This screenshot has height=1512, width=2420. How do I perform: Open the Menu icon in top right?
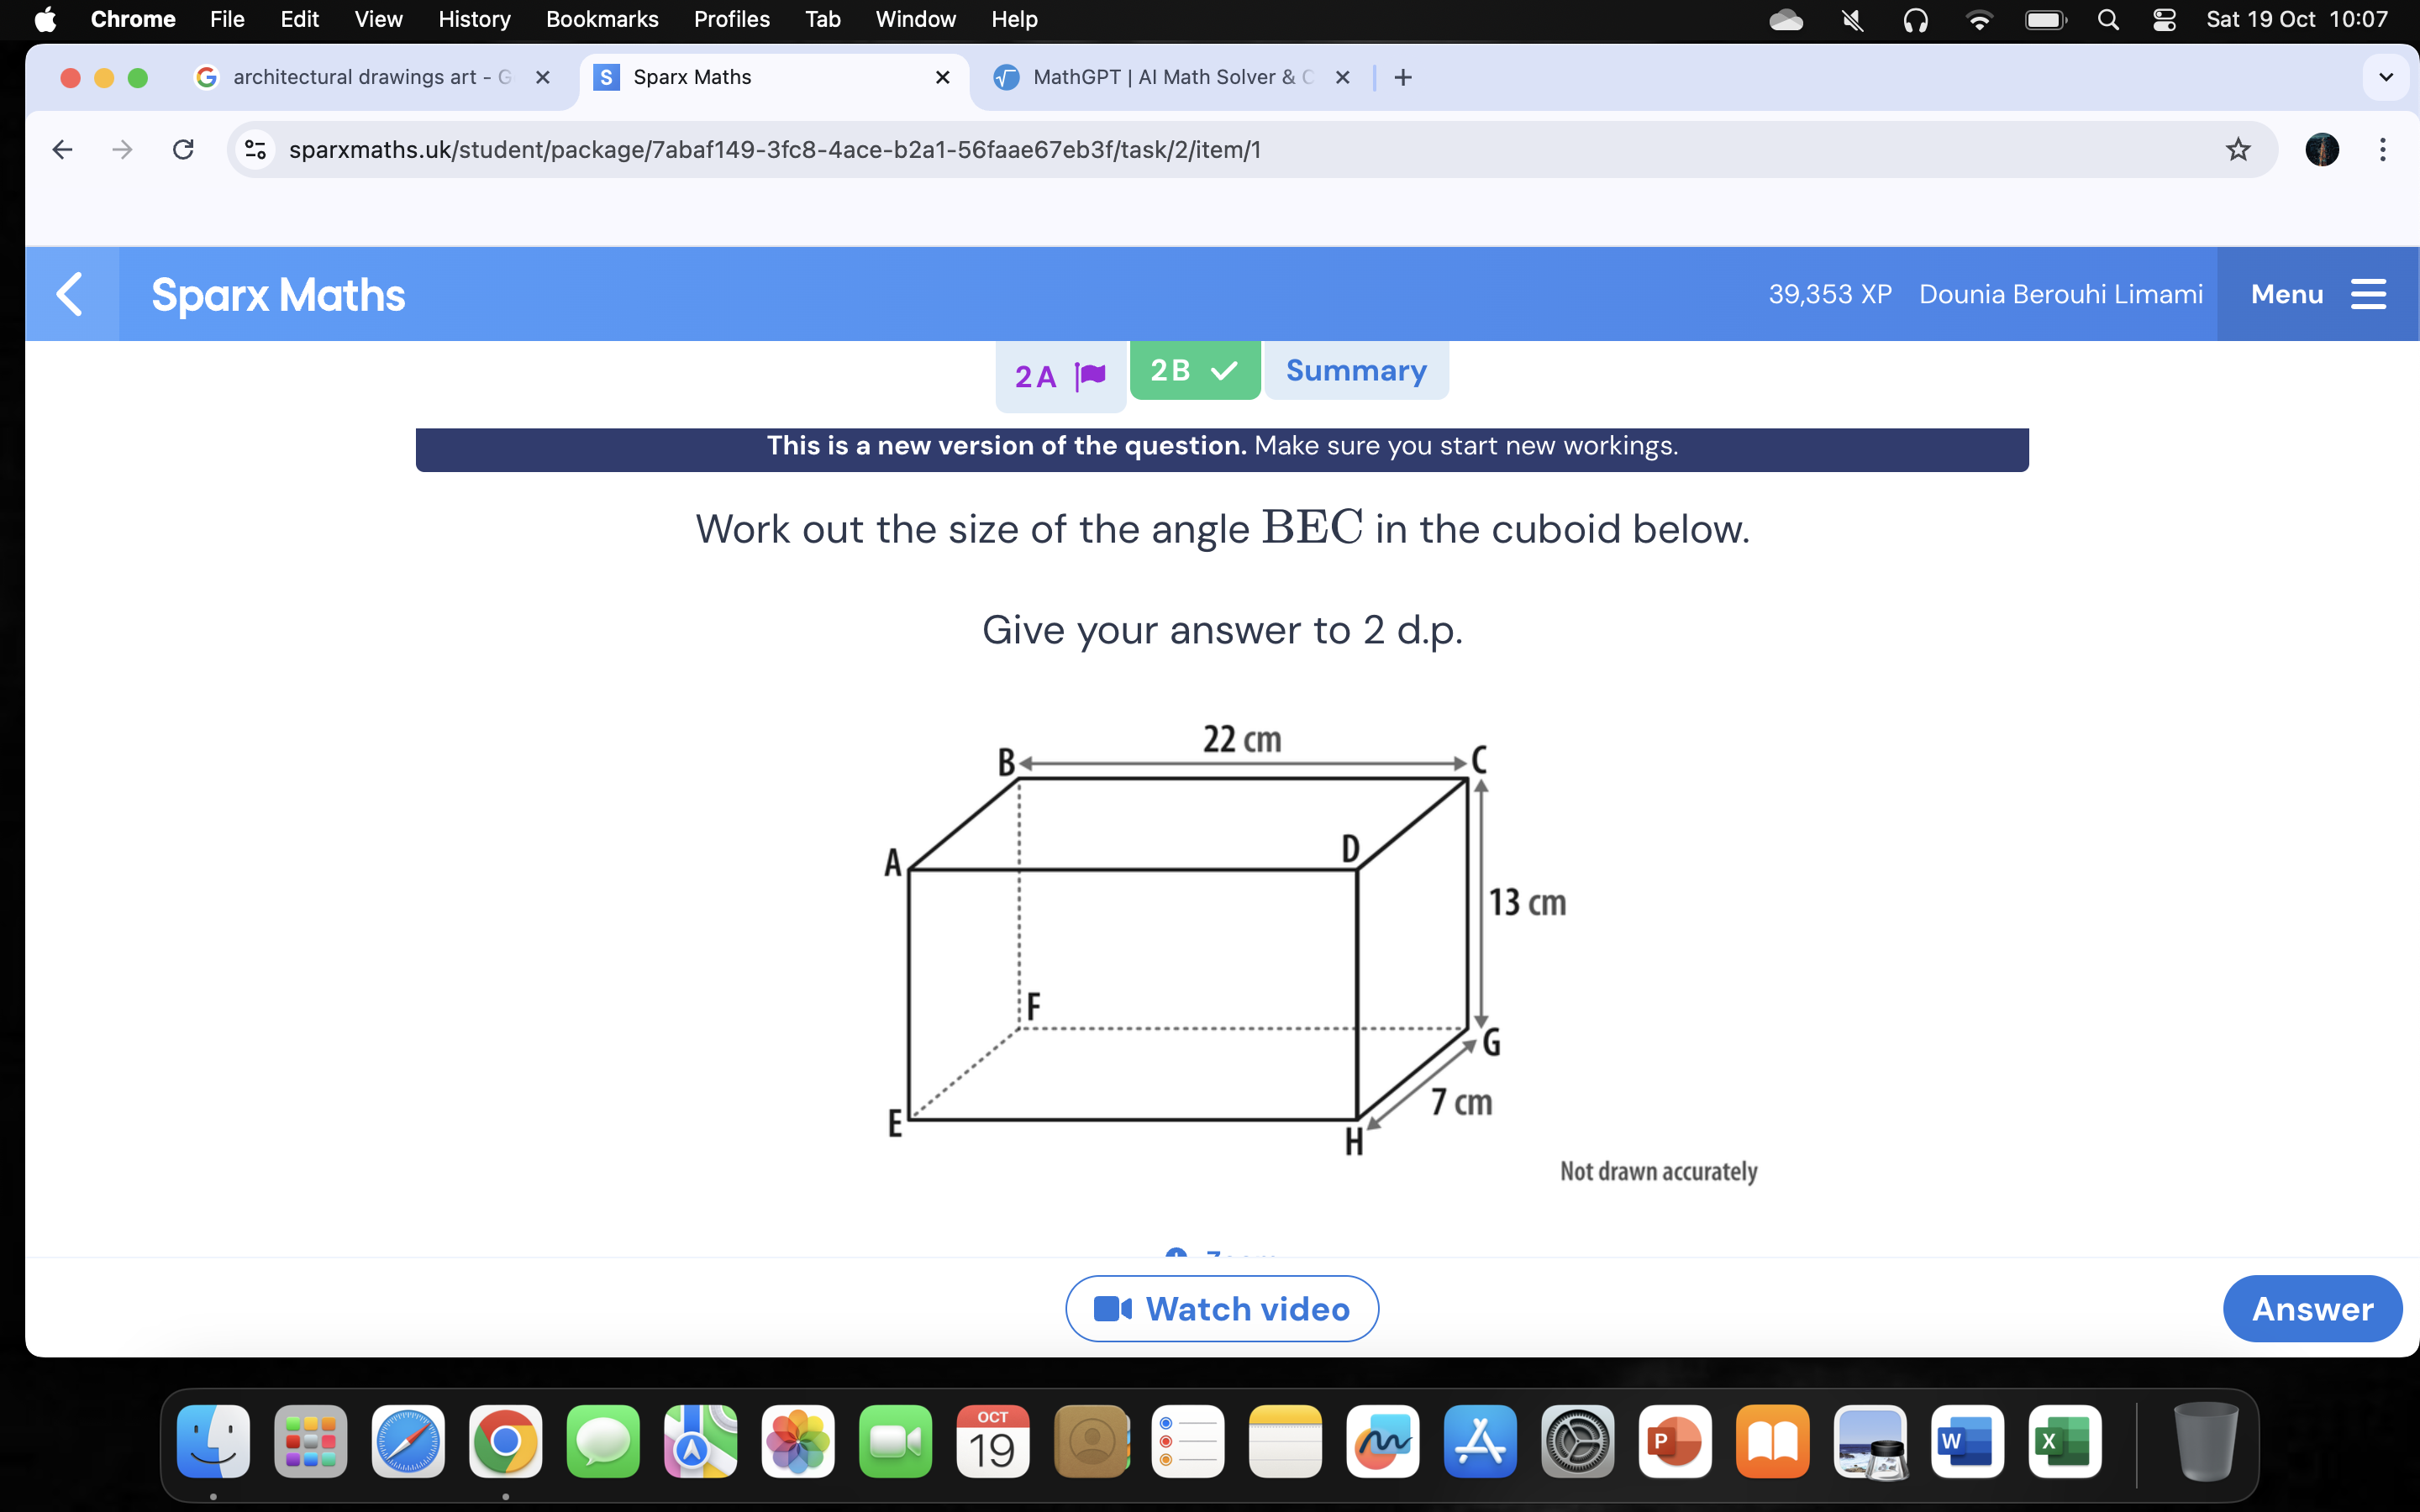click(2368, 292)
